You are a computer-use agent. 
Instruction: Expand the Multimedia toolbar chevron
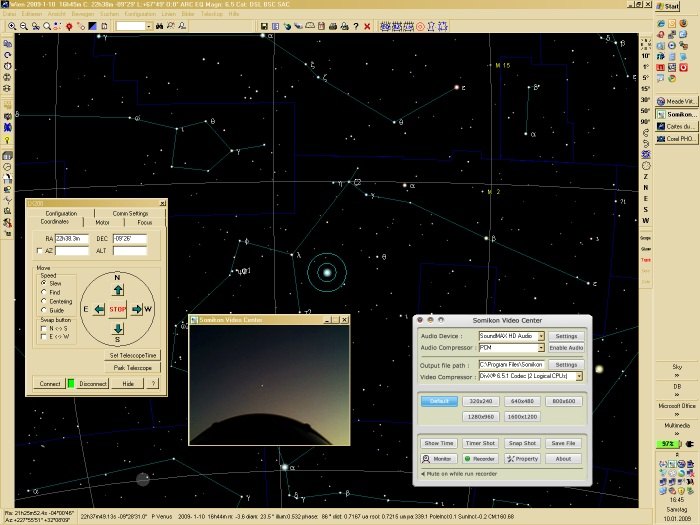point(677,434)
